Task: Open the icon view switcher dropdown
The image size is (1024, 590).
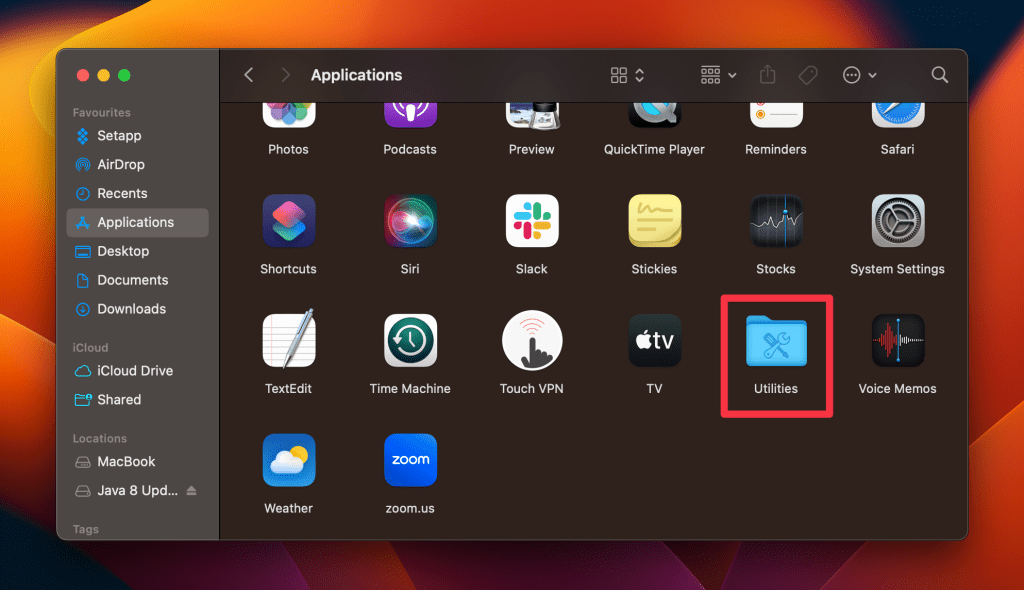Action: (x=627, y=75)
